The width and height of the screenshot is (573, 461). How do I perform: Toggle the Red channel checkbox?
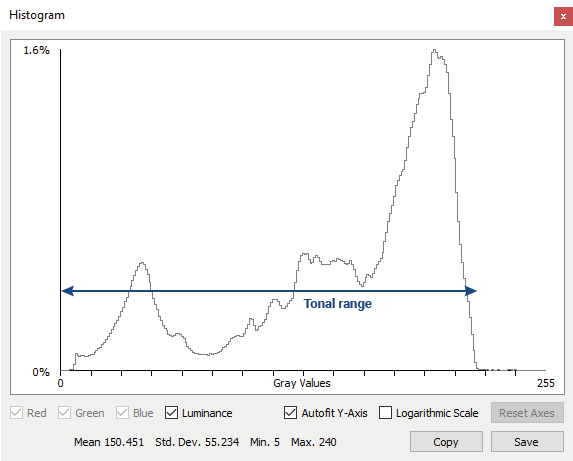pyautogui.click(x=17, y=413)
